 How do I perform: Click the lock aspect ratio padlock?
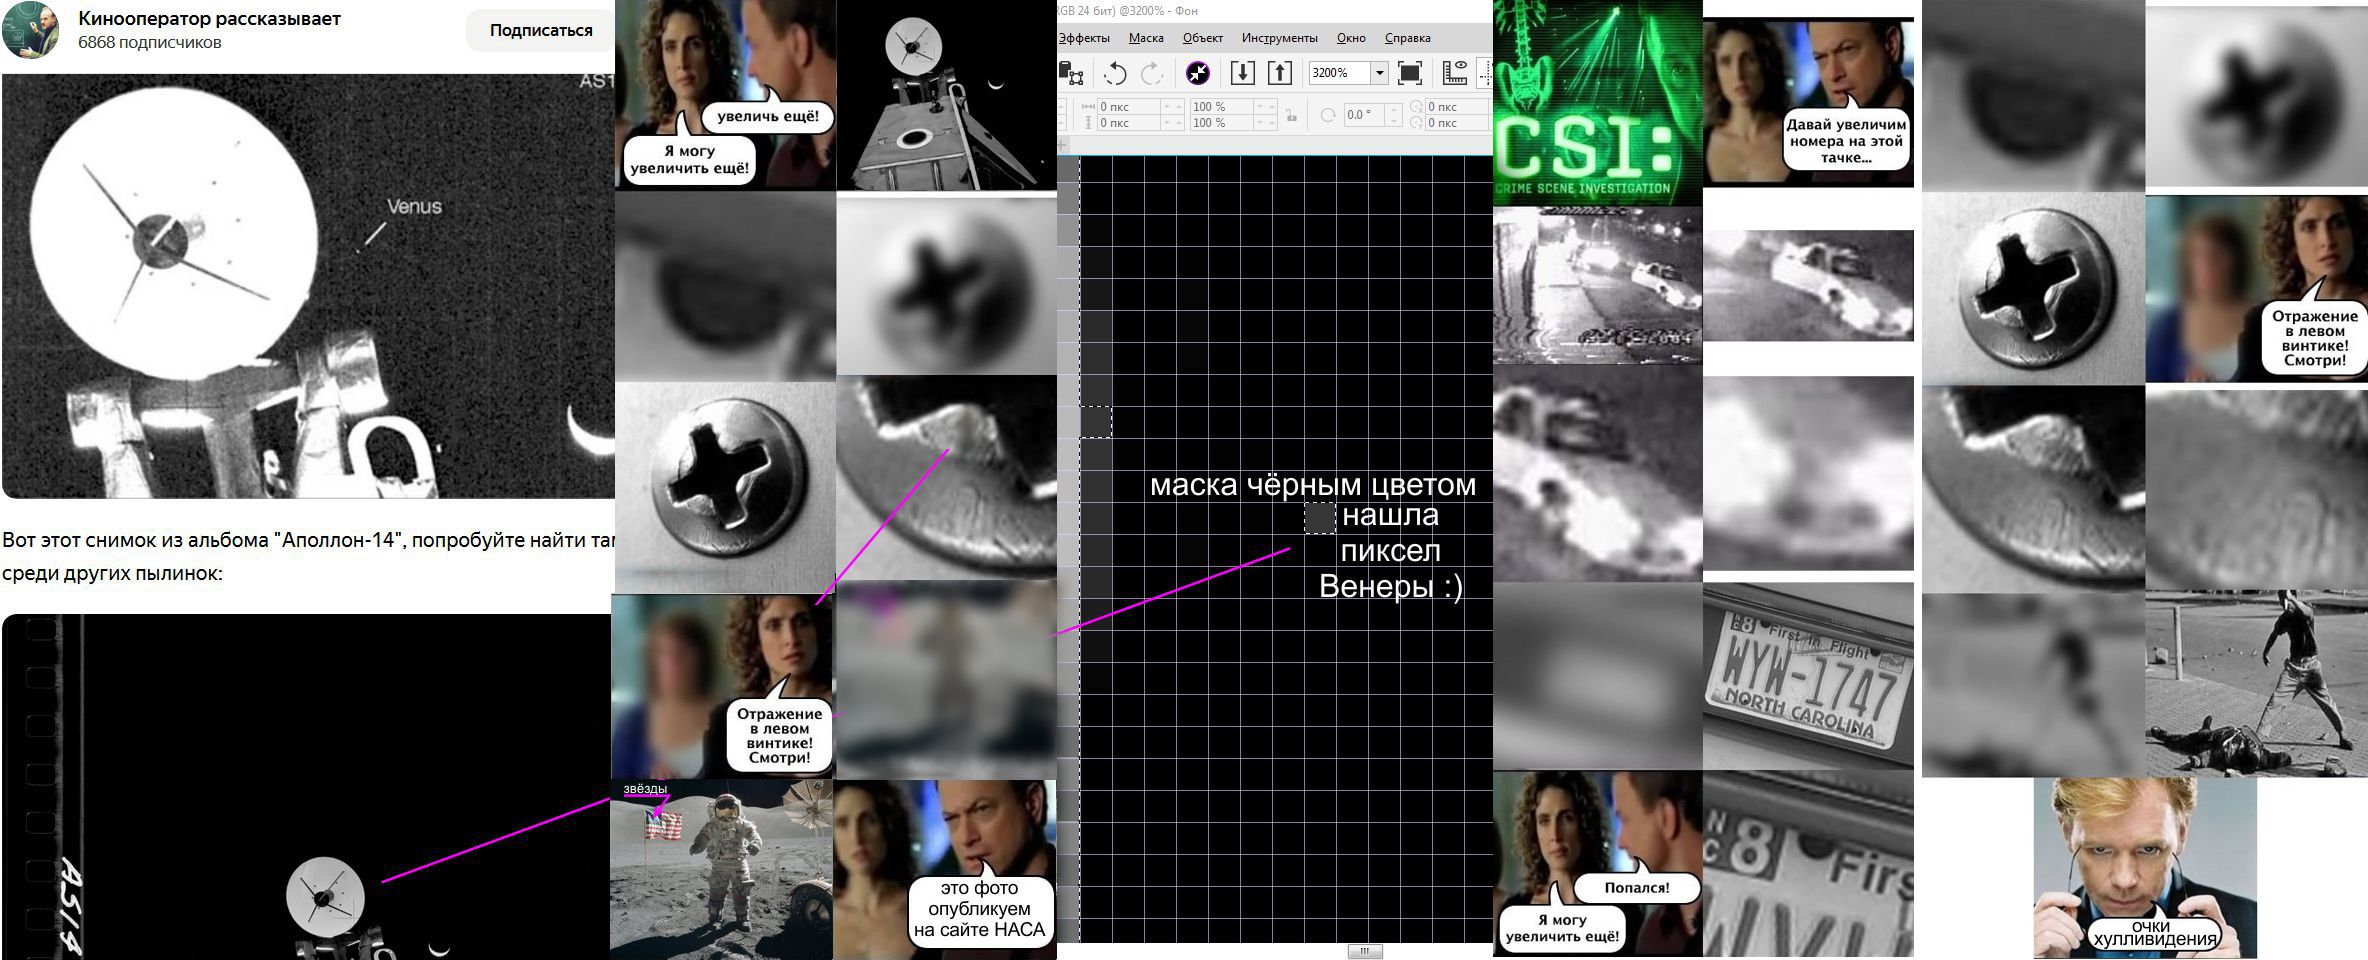pyautogui.click(x=1292, y=115)
